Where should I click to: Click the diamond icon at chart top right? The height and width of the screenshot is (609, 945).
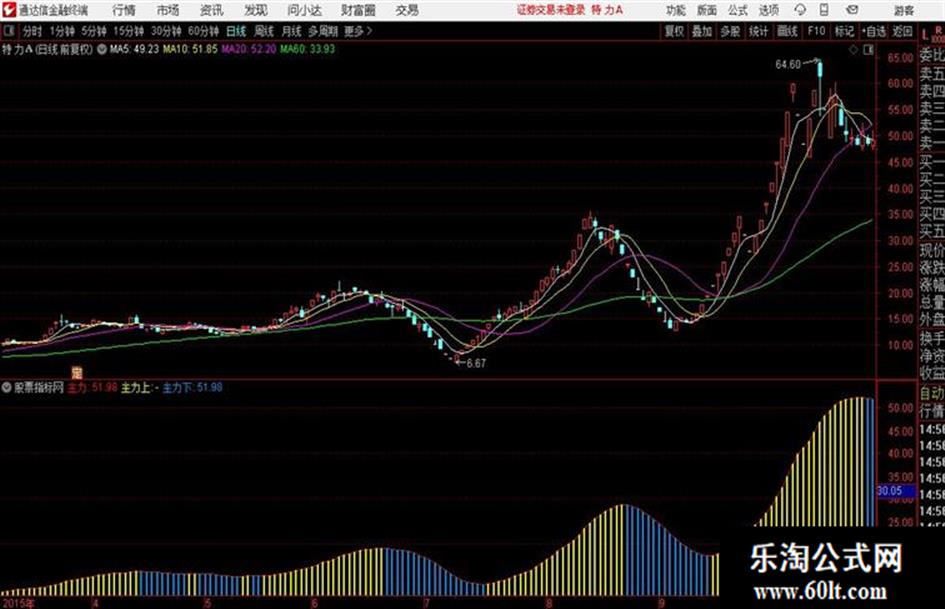(853, 50)
